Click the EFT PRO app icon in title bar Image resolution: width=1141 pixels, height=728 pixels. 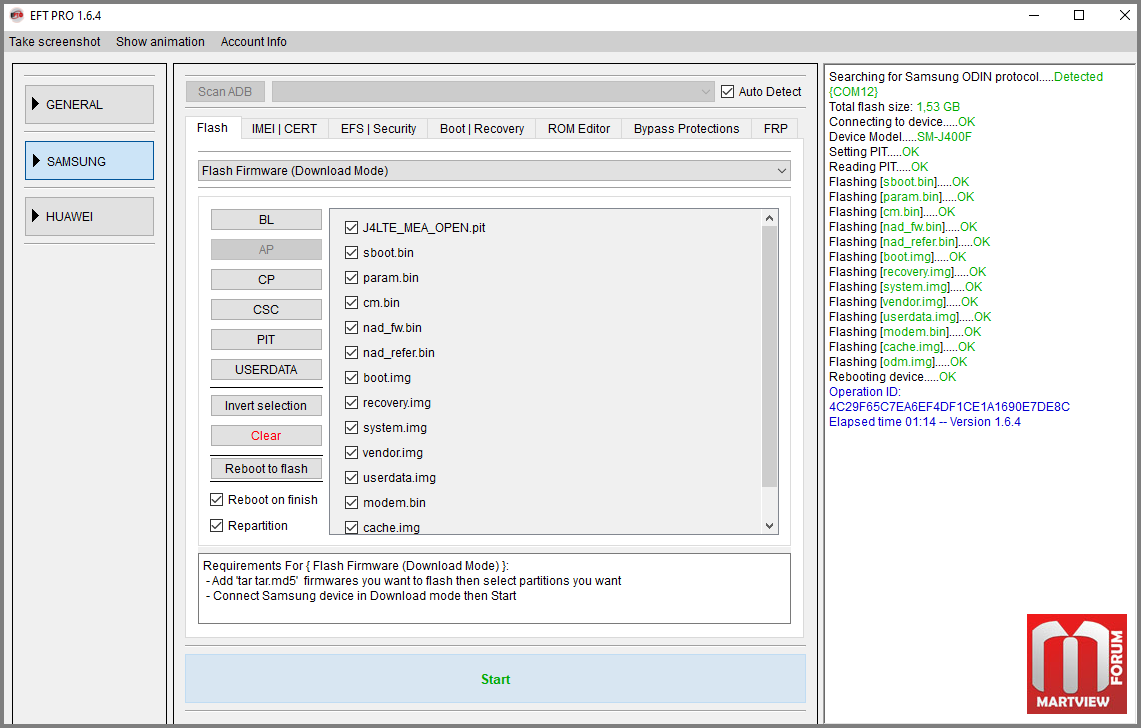[16, 15]
